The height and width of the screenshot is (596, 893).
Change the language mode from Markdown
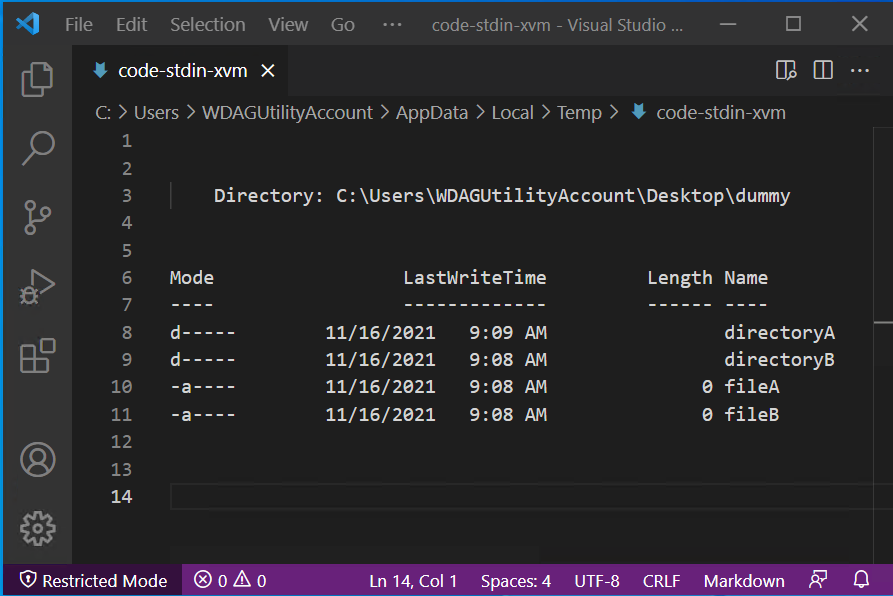[744, 580]
